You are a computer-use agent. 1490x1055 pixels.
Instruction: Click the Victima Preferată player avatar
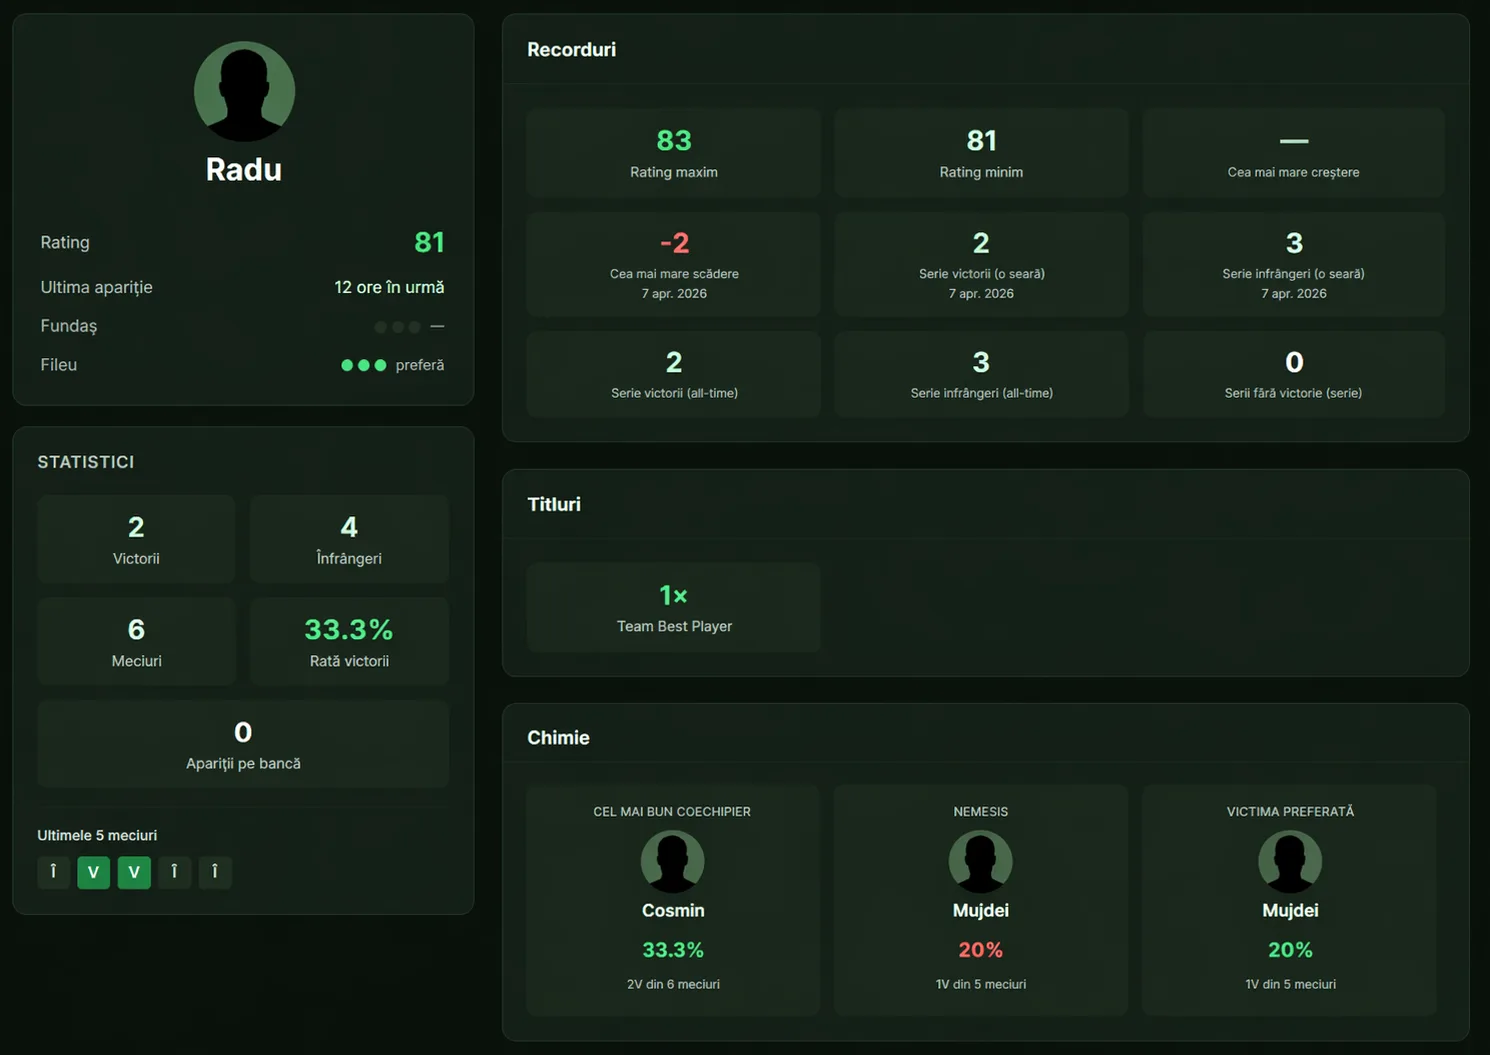(1289, 861)
